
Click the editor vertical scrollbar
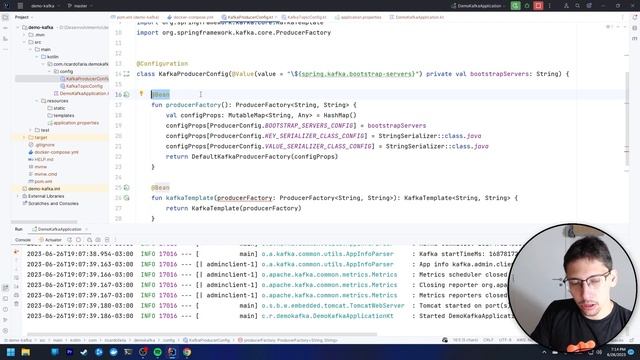coord(627,119)
